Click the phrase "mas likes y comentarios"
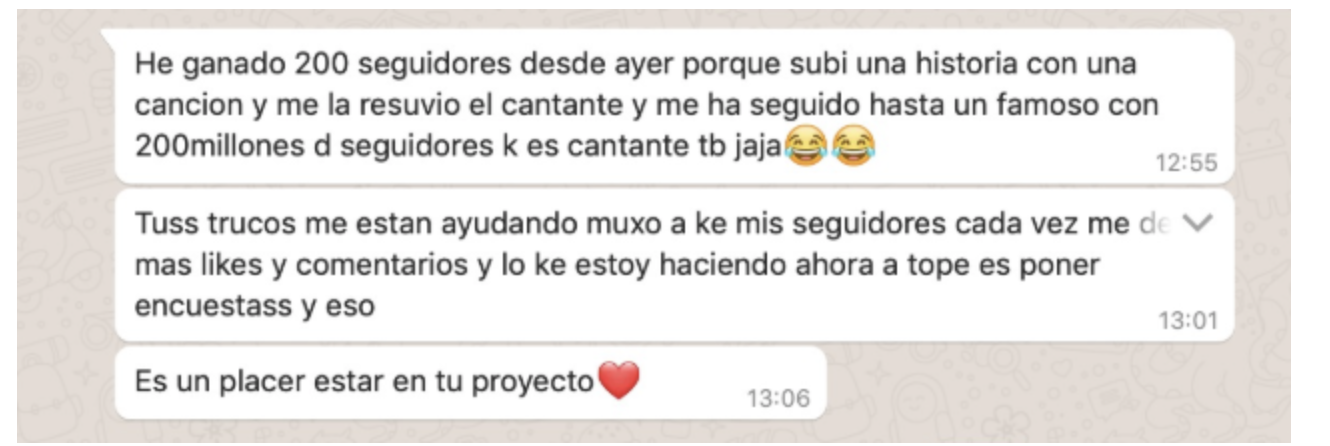Screen dimensions: 1330x446 [303, 265]
